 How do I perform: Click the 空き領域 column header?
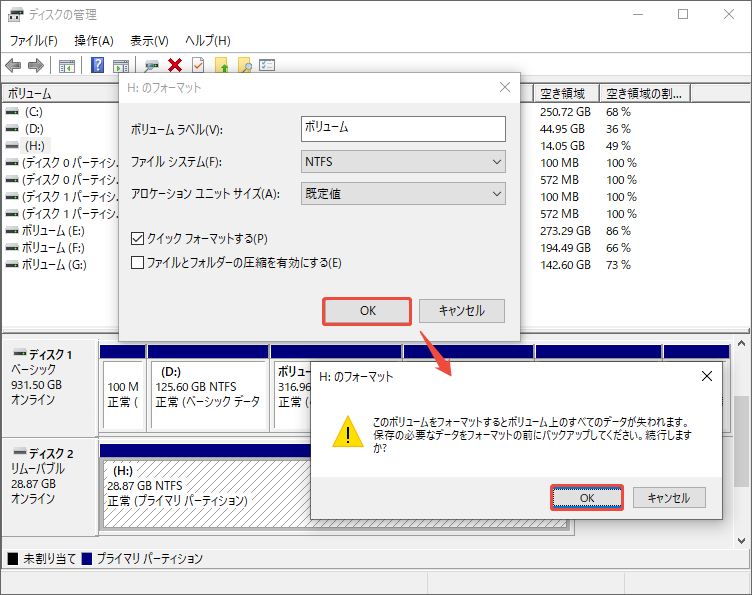pos(566,93)
